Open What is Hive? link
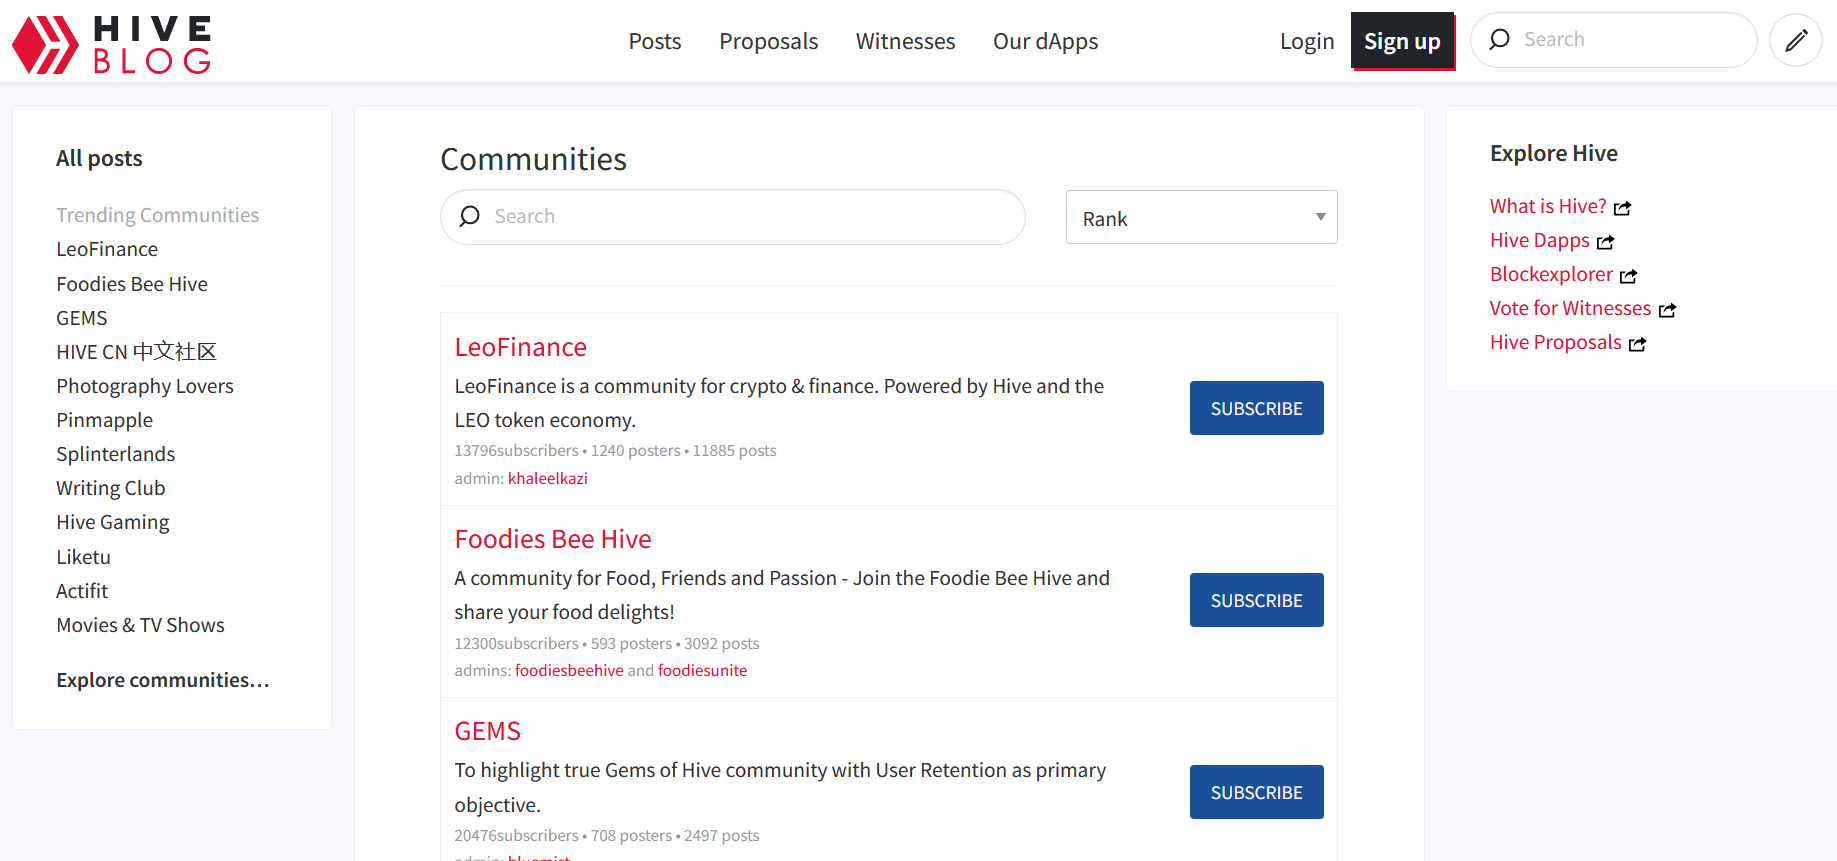This screenshot has height=861, width=1837. [1548, 206]
